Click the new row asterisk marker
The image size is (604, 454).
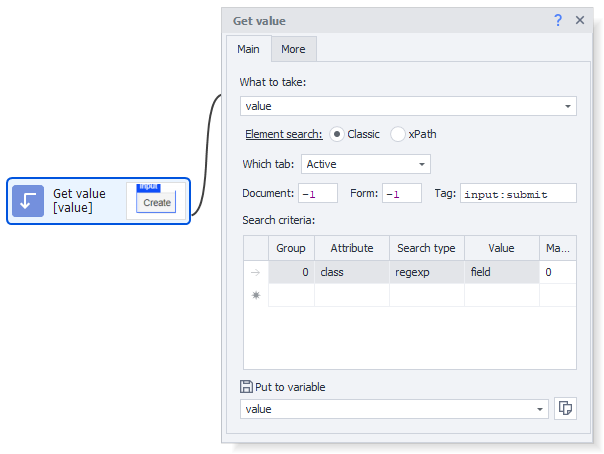tap(255, 296)
